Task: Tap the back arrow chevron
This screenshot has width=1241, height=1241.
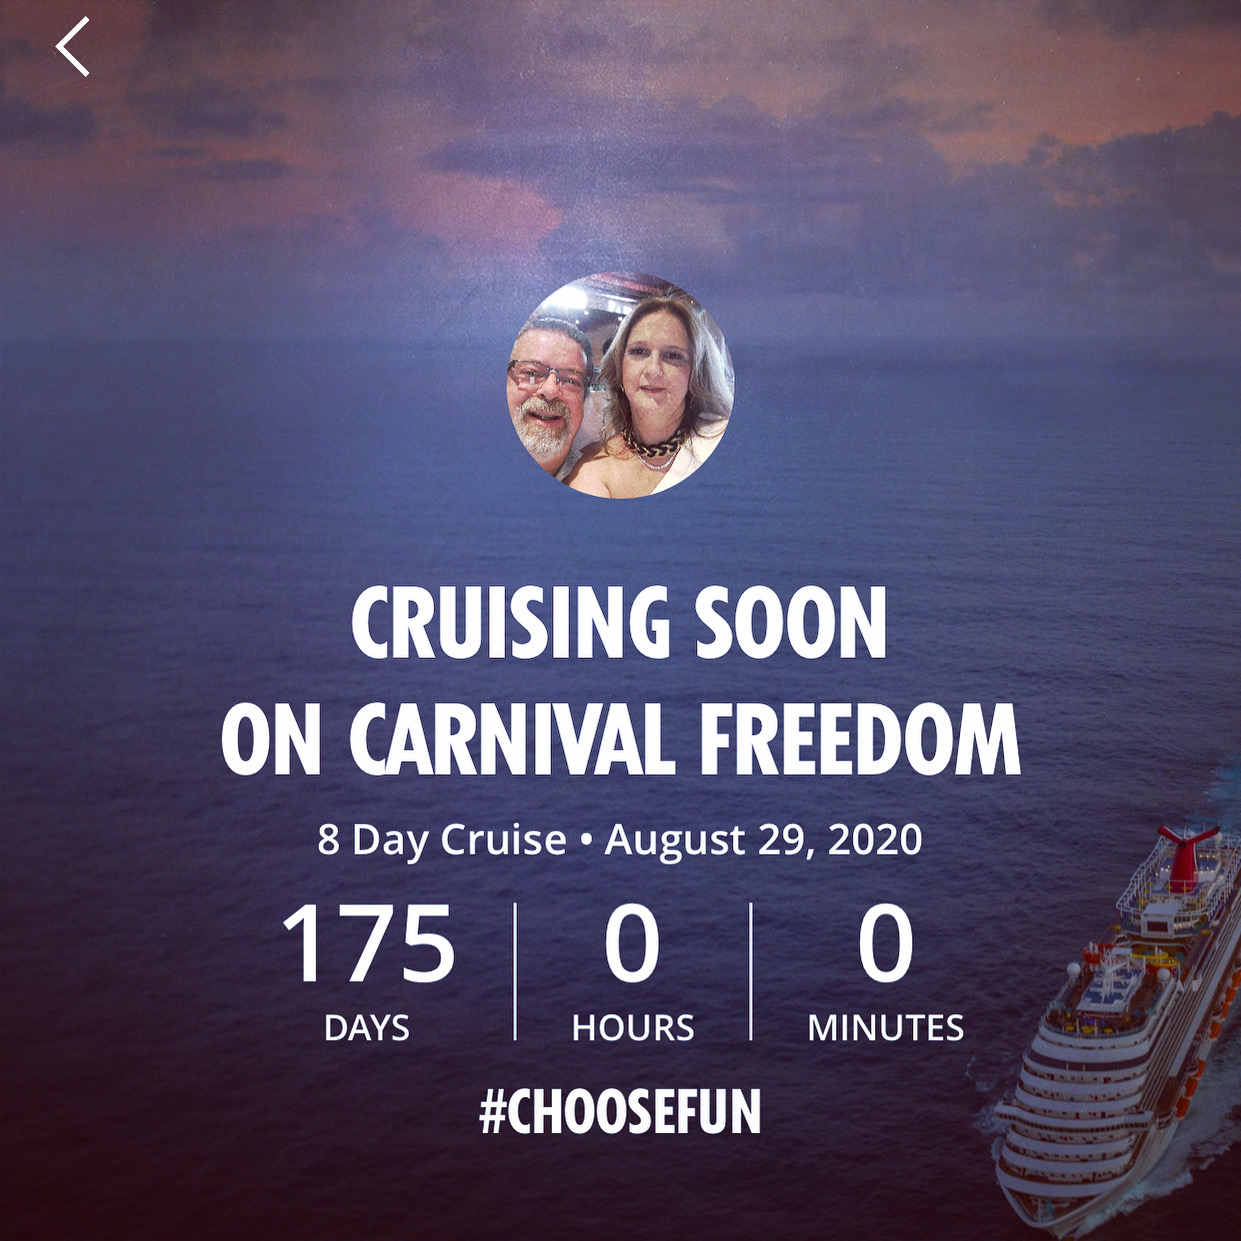Action: click(x=73, y=47)
